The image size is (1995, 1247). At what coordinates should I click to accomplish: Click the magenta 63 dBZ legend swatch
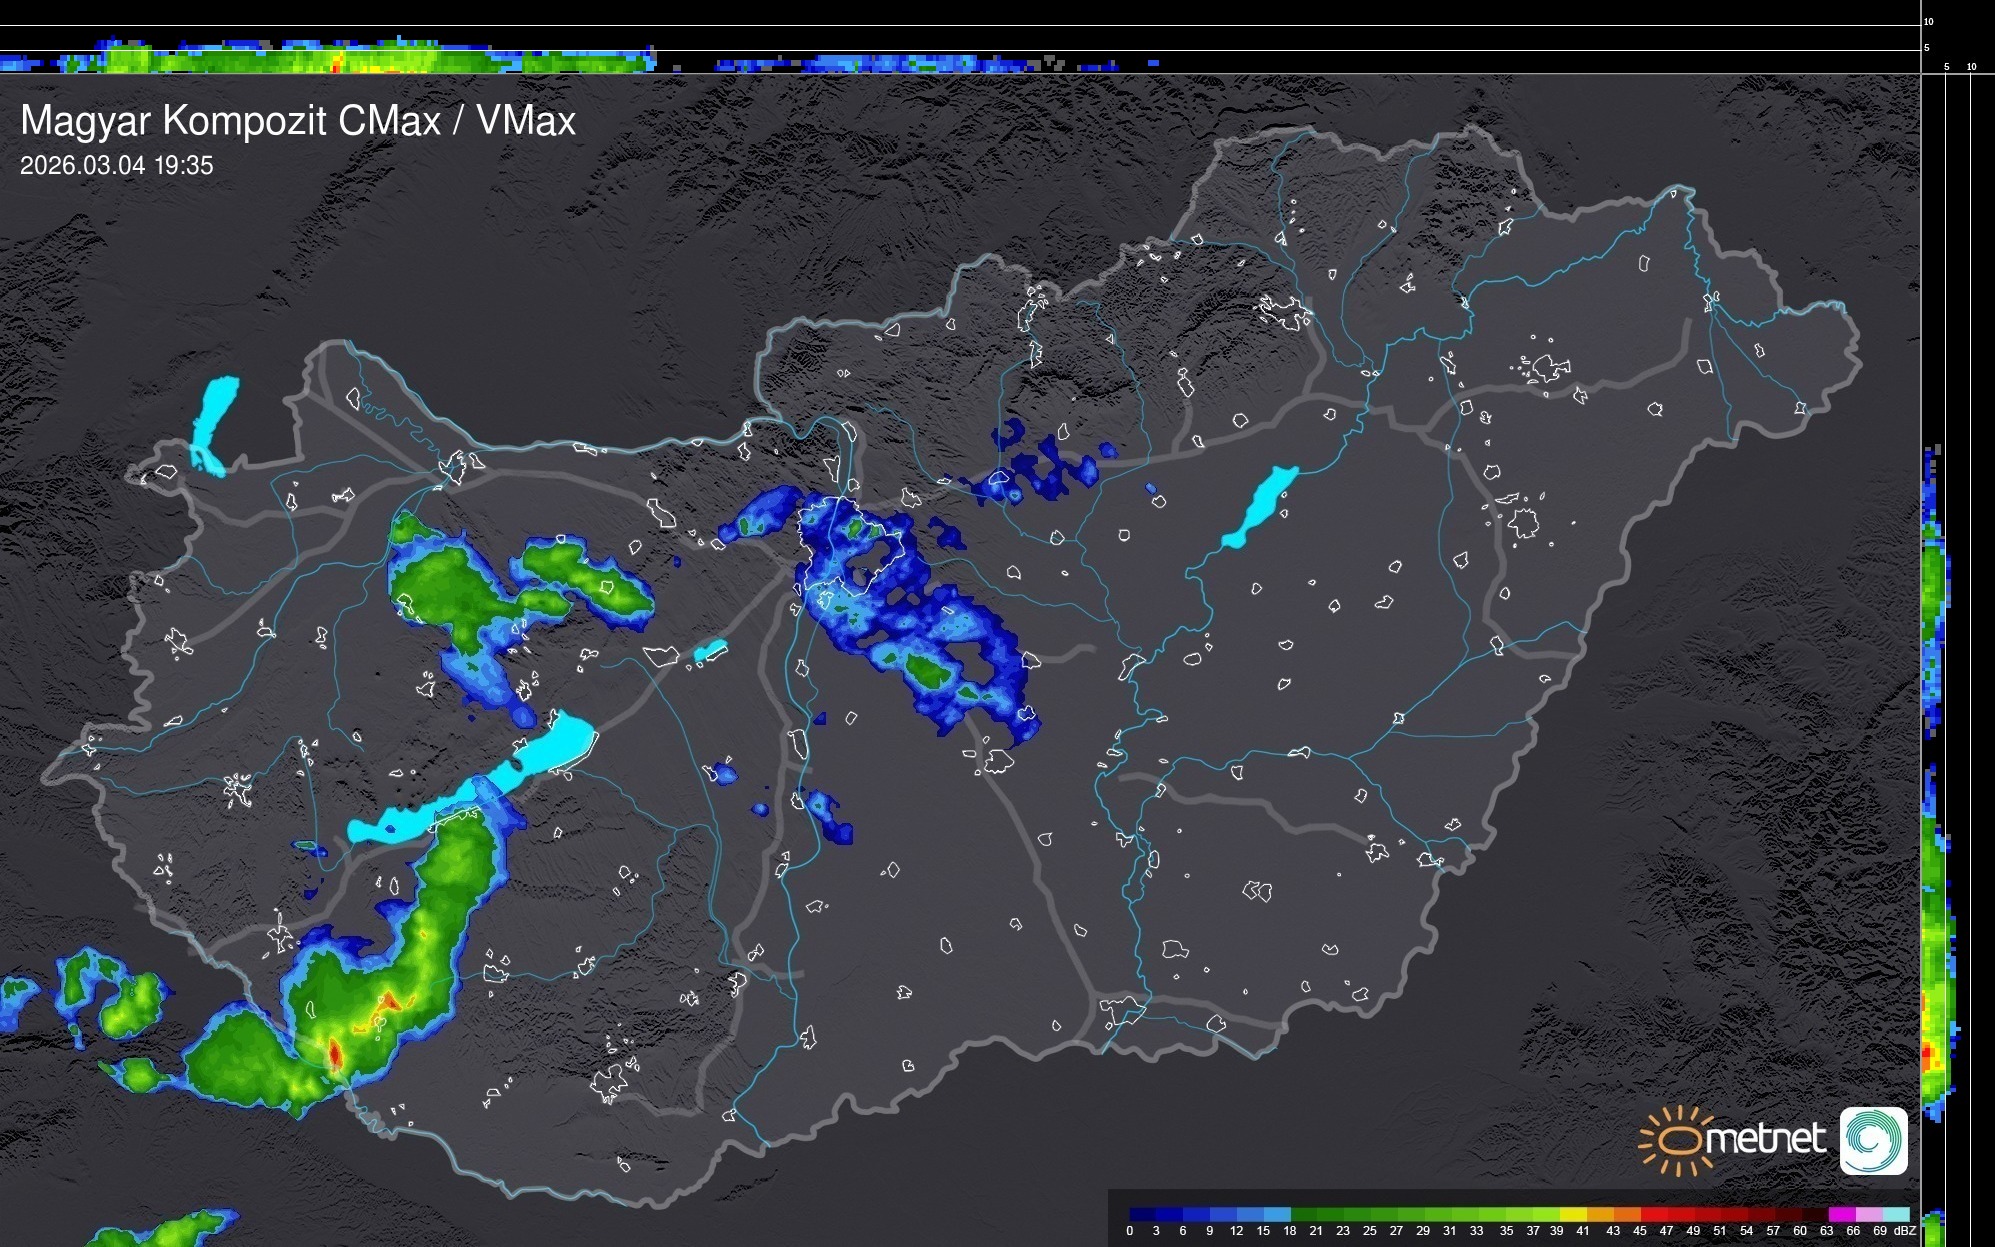1840,1214
